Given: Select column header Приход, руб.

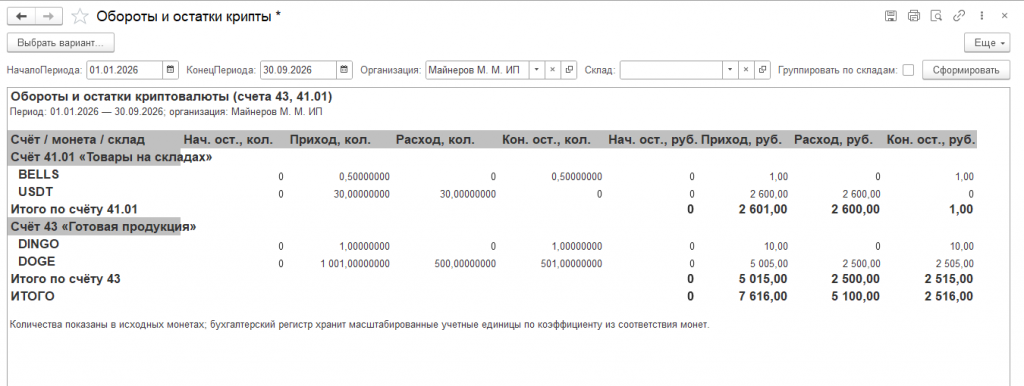Looking at the screenshot, I should pos(741,140).
